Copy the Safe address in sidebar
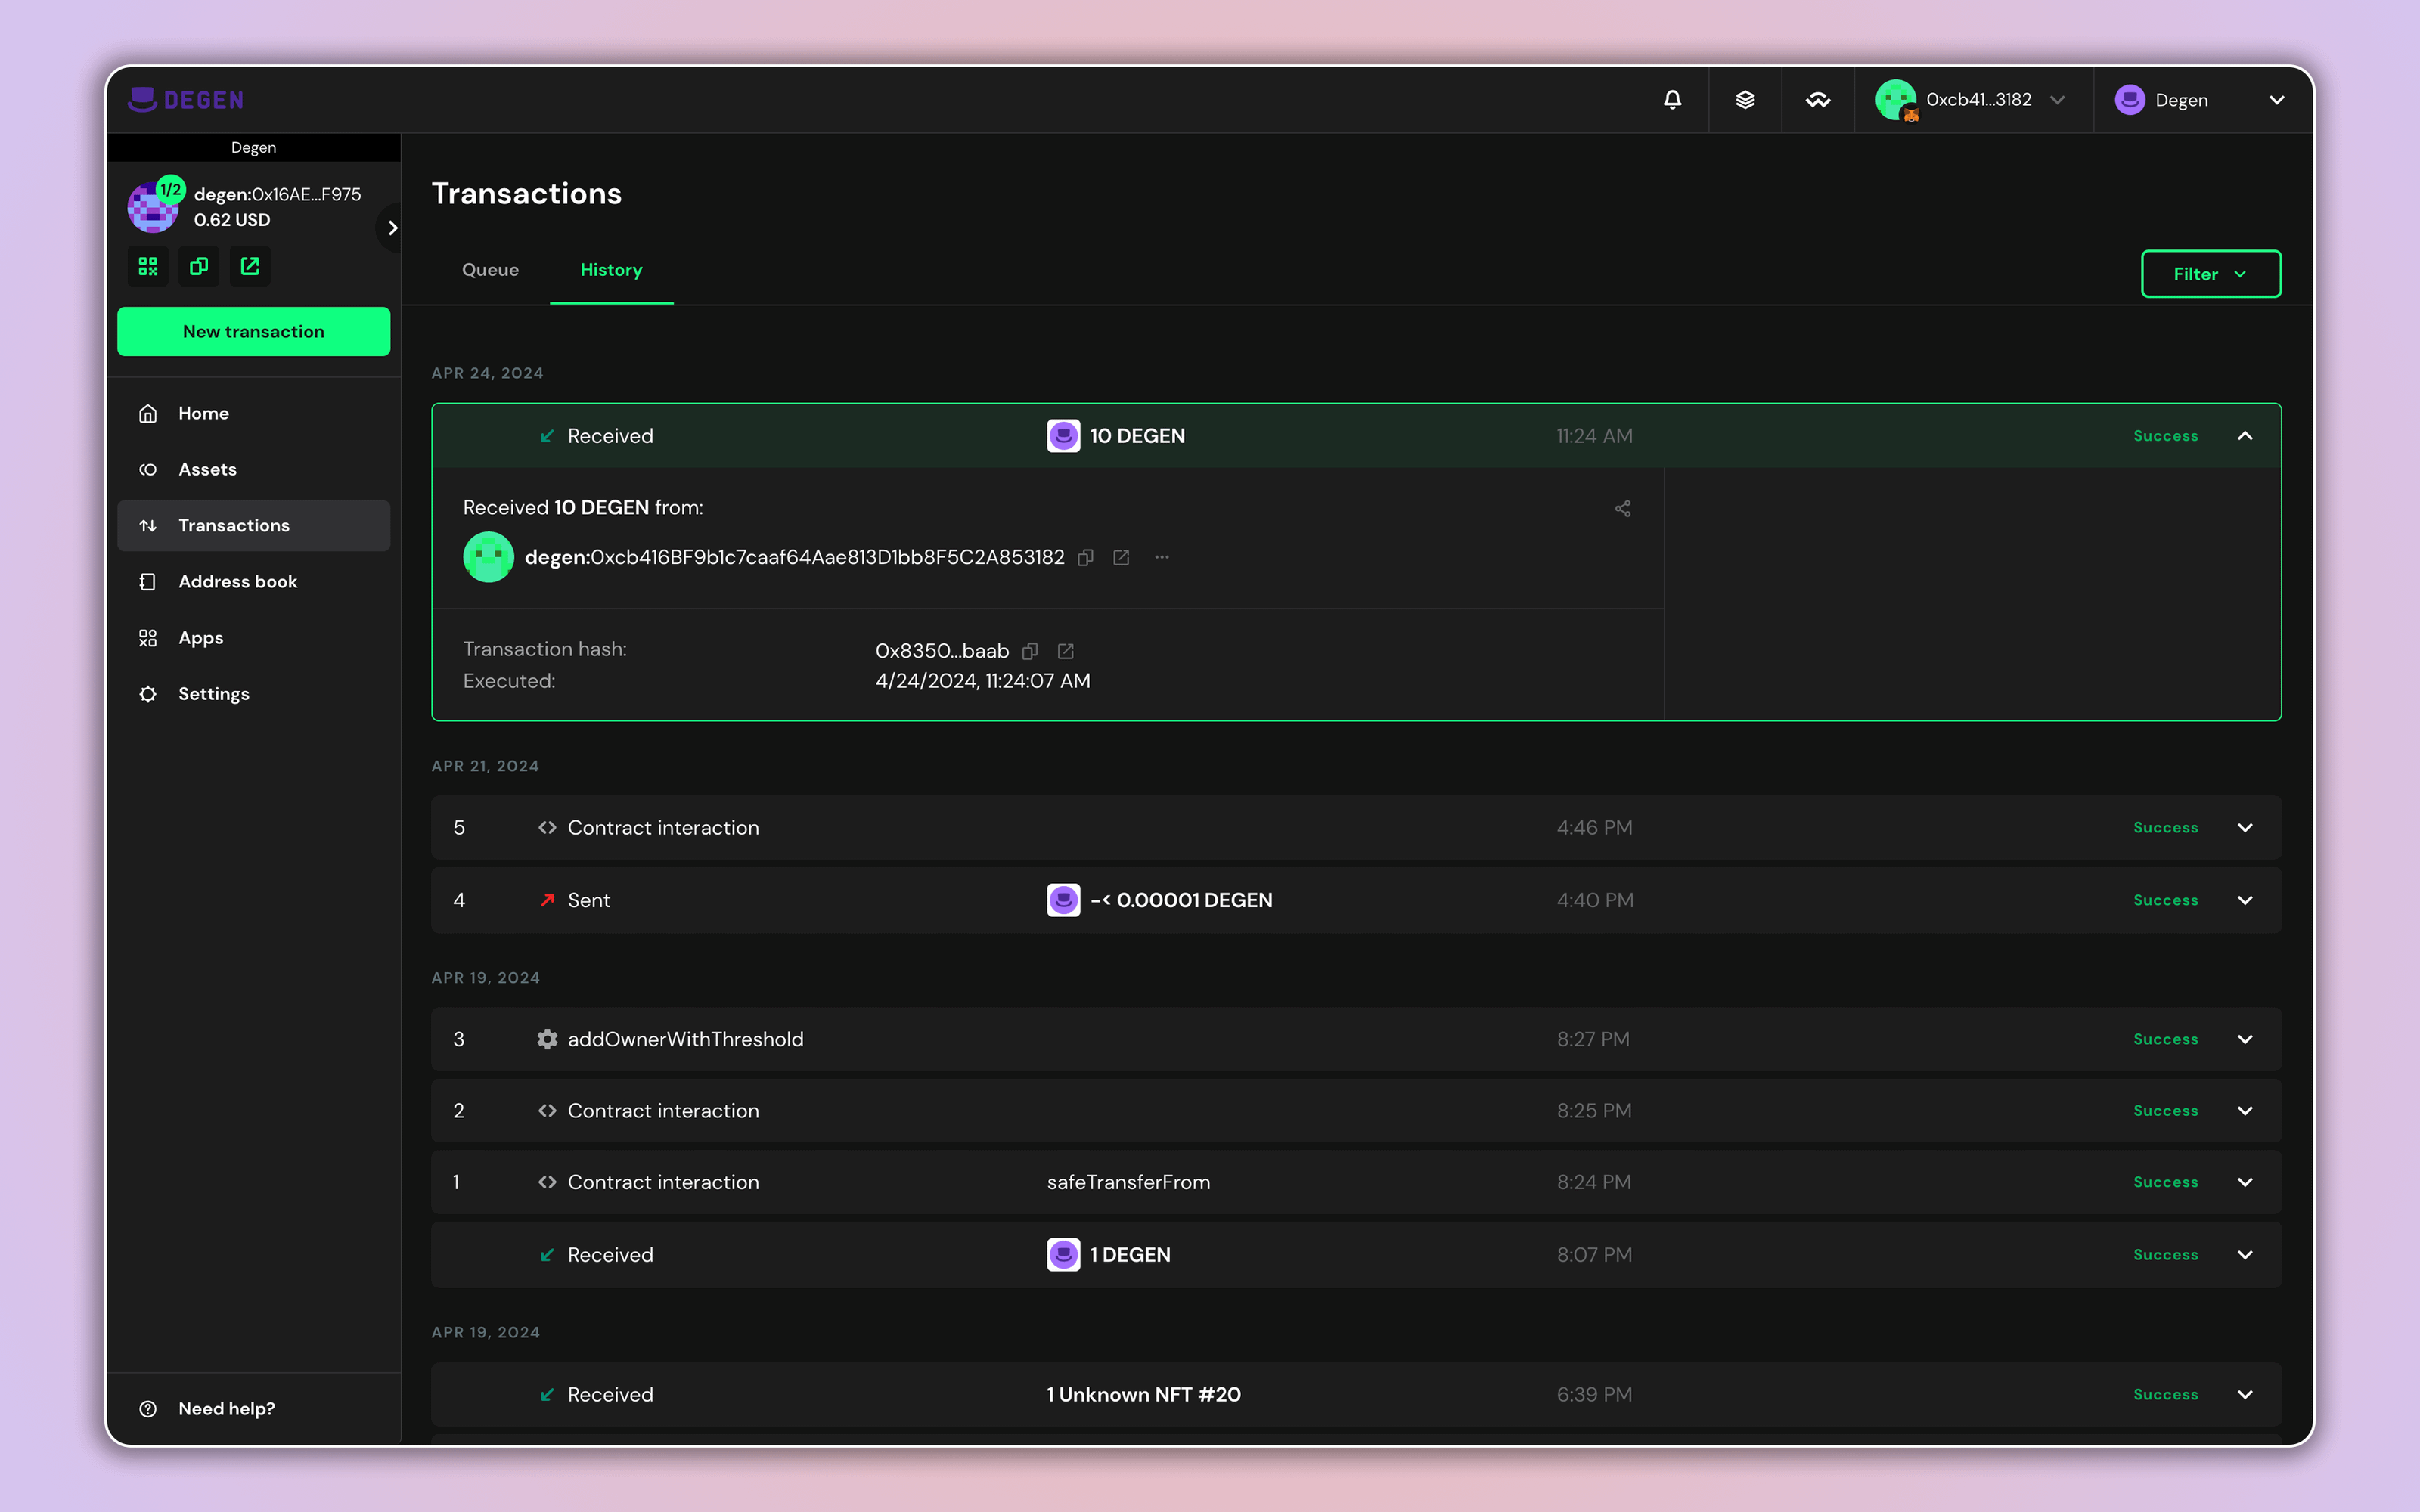The image size is (2420, 1512). [x=199, y=266]
